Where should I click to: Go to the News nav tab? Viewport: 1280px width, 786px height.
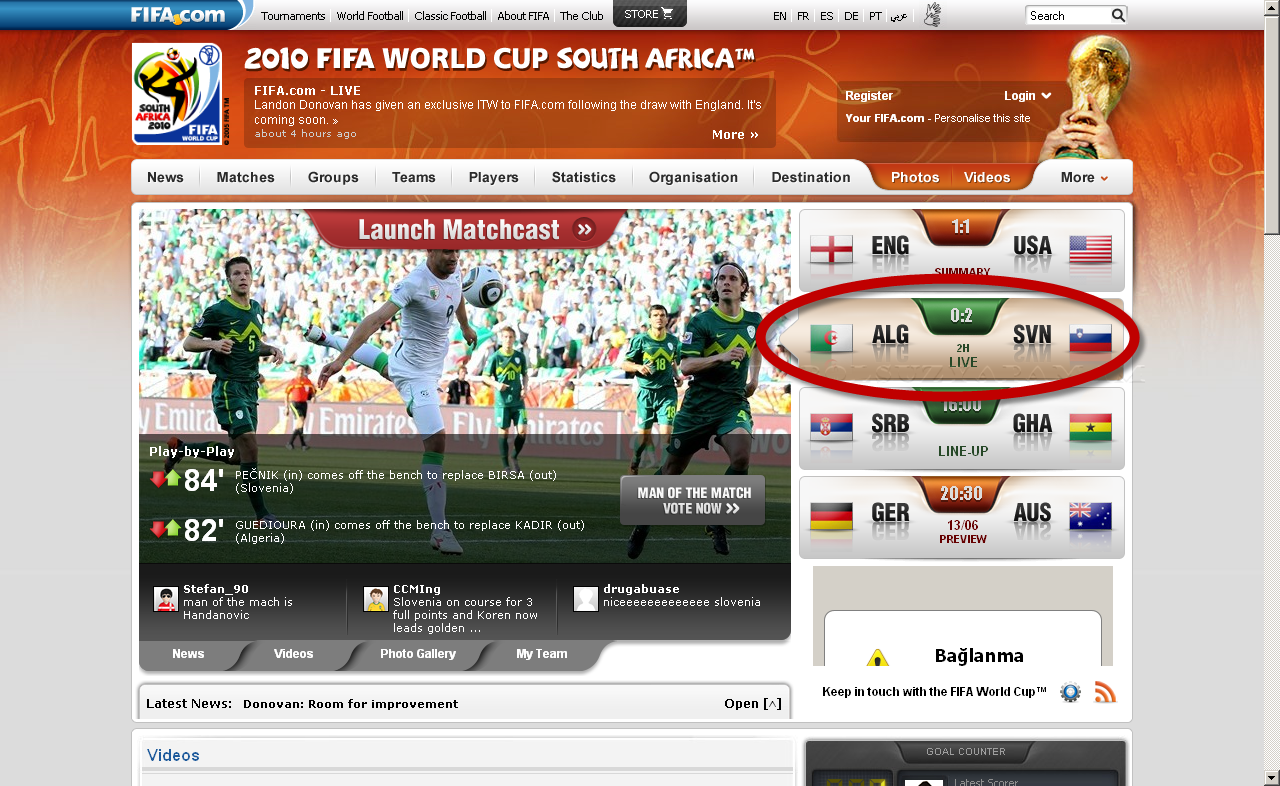click(x=165, y=177)
